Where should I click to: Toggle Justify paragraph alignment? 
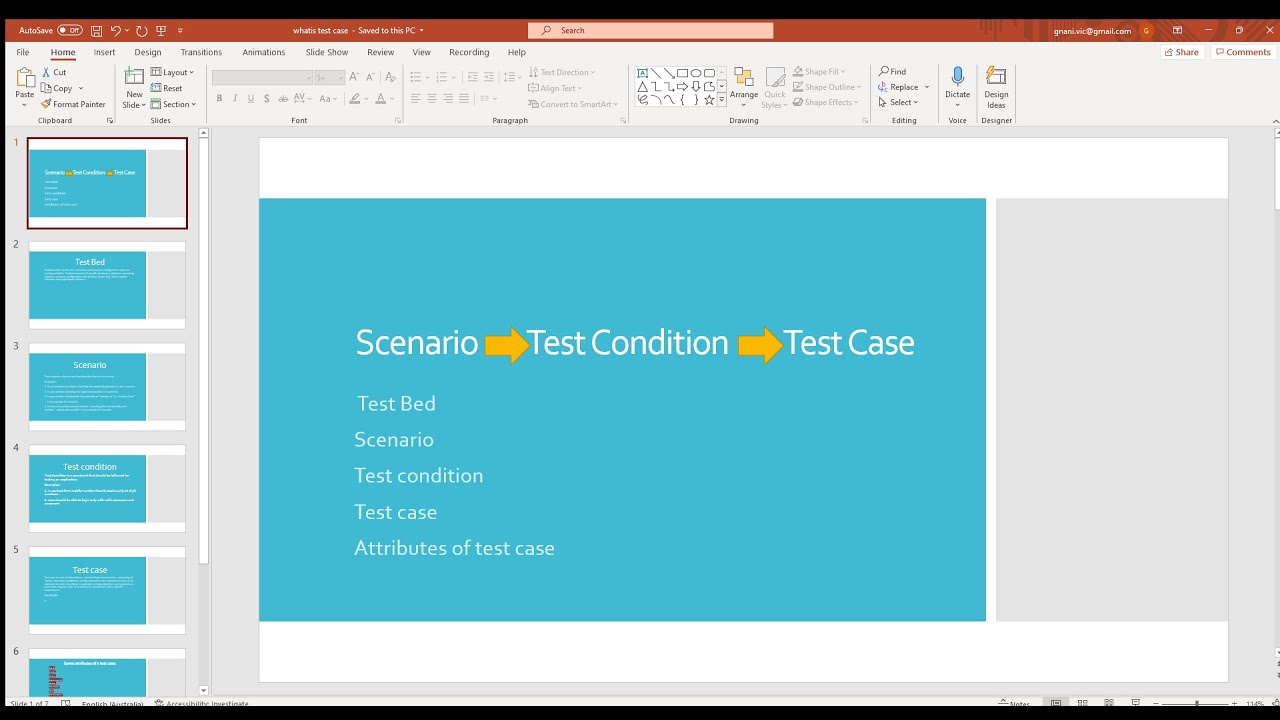pos(464,98)
